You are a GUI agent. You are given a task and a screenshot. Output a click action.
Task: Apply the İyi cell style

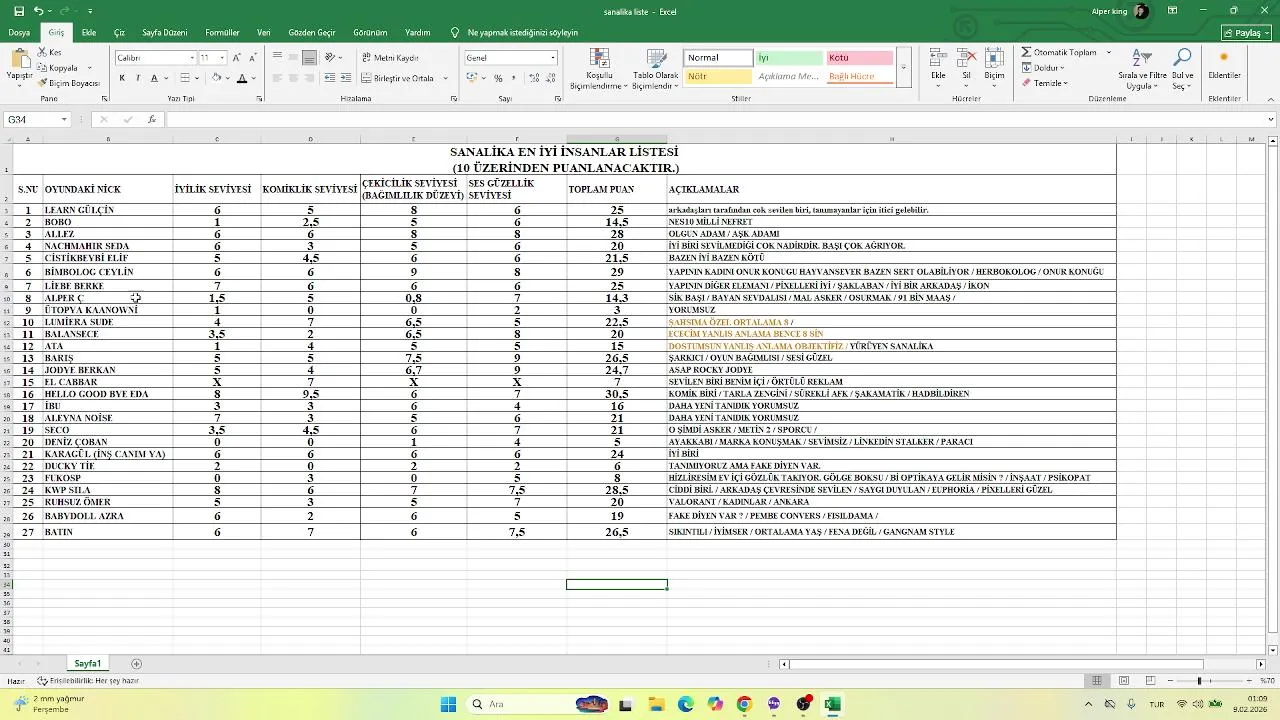tap(788, 58)
